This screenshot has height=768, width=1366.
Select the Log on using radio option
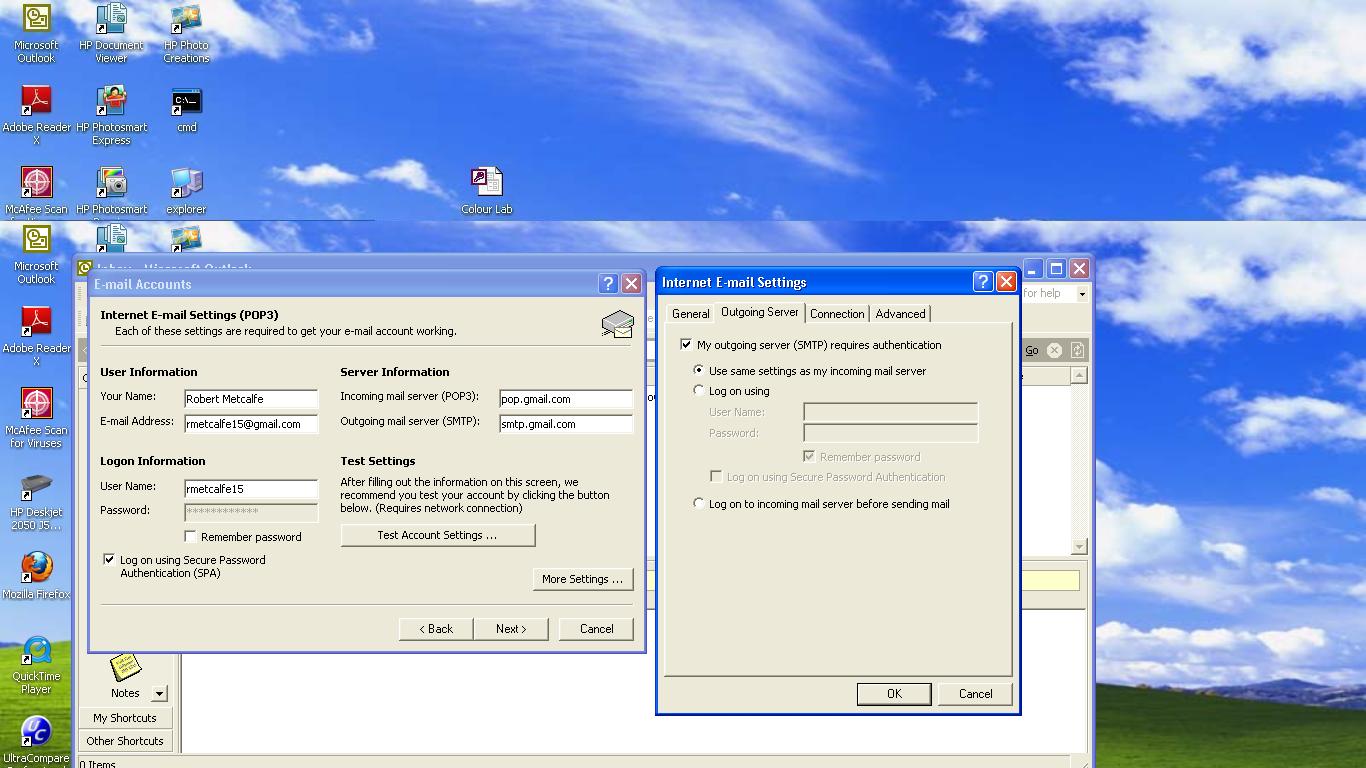pyautogui.click(x=699, y=391)
